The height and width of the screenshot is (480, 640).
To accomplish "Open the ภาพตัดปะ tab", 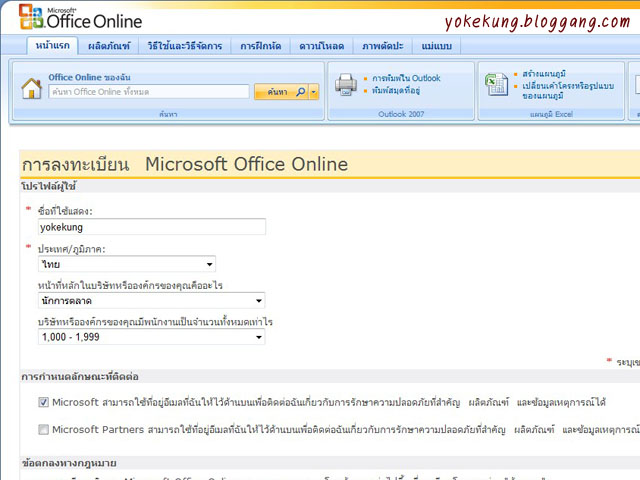I will pos(382,46).
